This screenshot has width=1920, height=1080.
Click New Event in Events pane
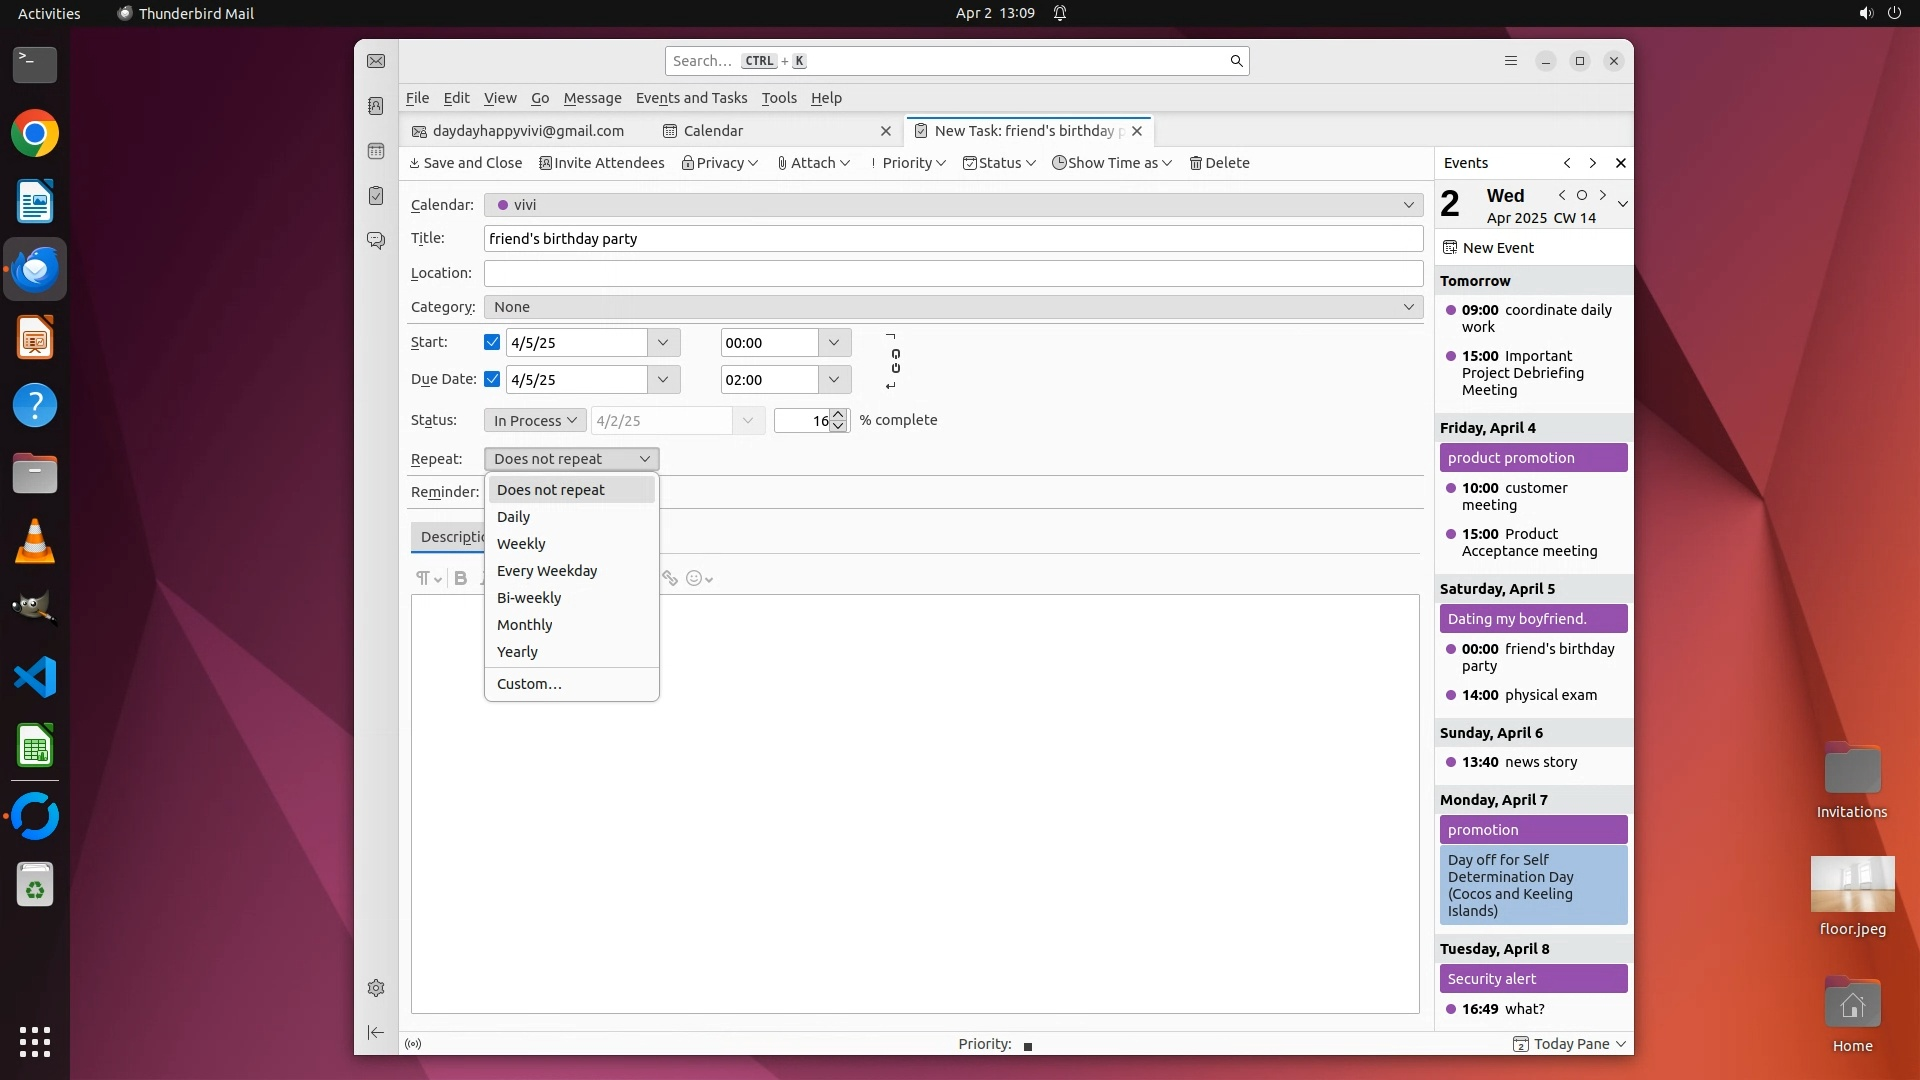[1488, 248]
